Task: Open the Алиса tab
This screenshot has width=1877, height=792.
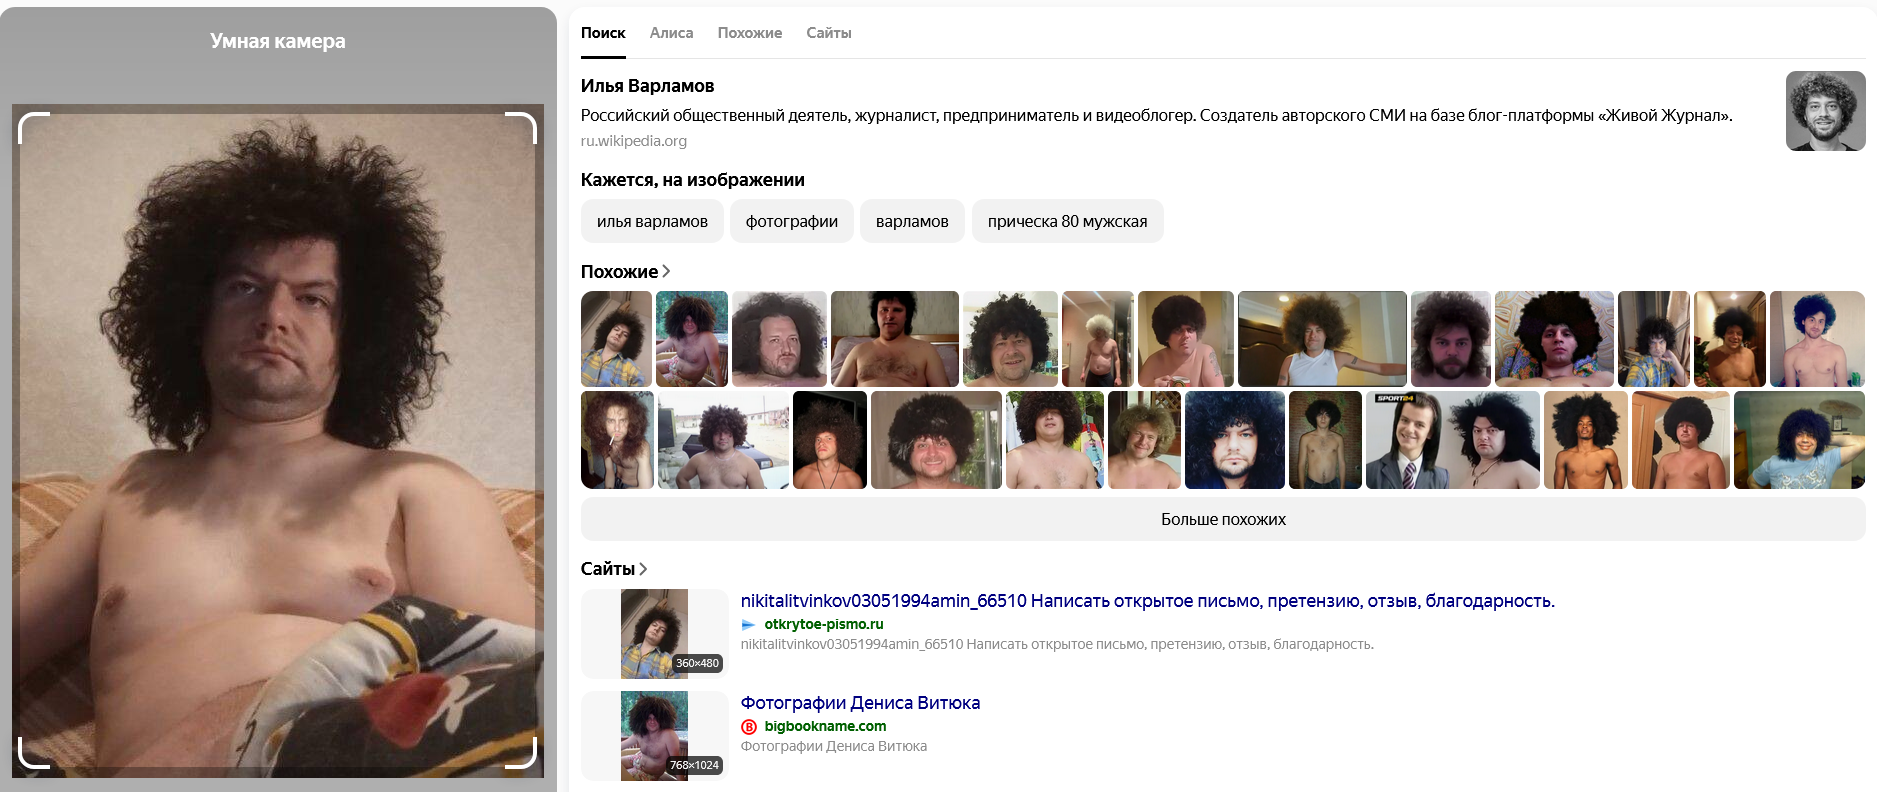Action: tap(671, 33)
